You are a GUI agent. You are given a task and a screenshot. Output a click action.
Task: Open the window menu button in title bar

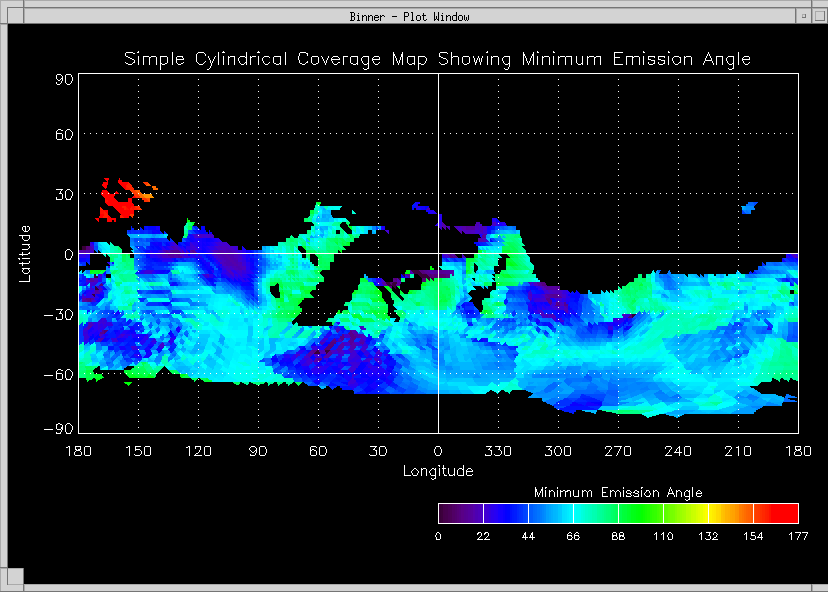click(x=13, y=16)
